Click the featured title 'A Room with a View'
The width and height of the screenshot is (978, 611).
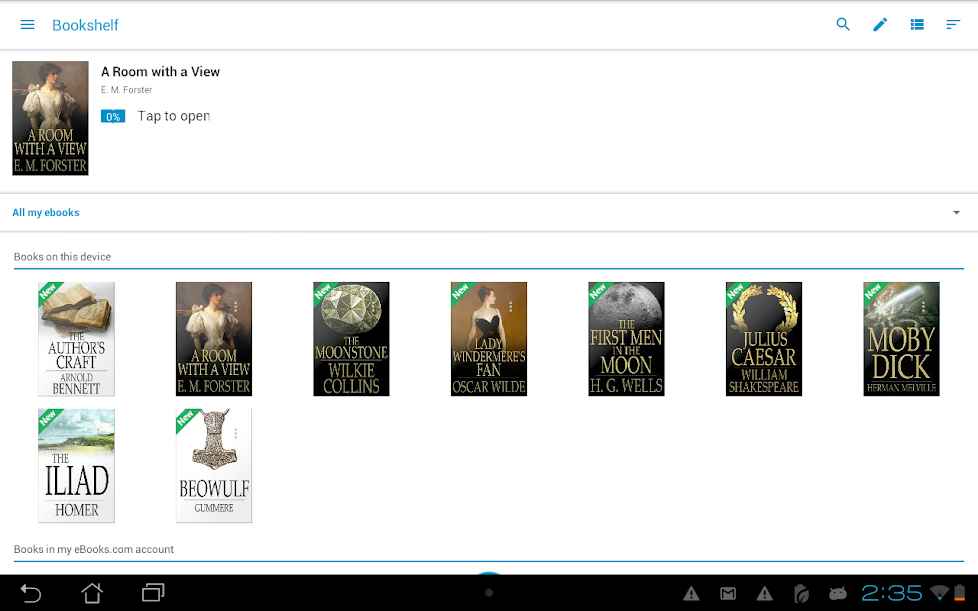tap(160, 72)
